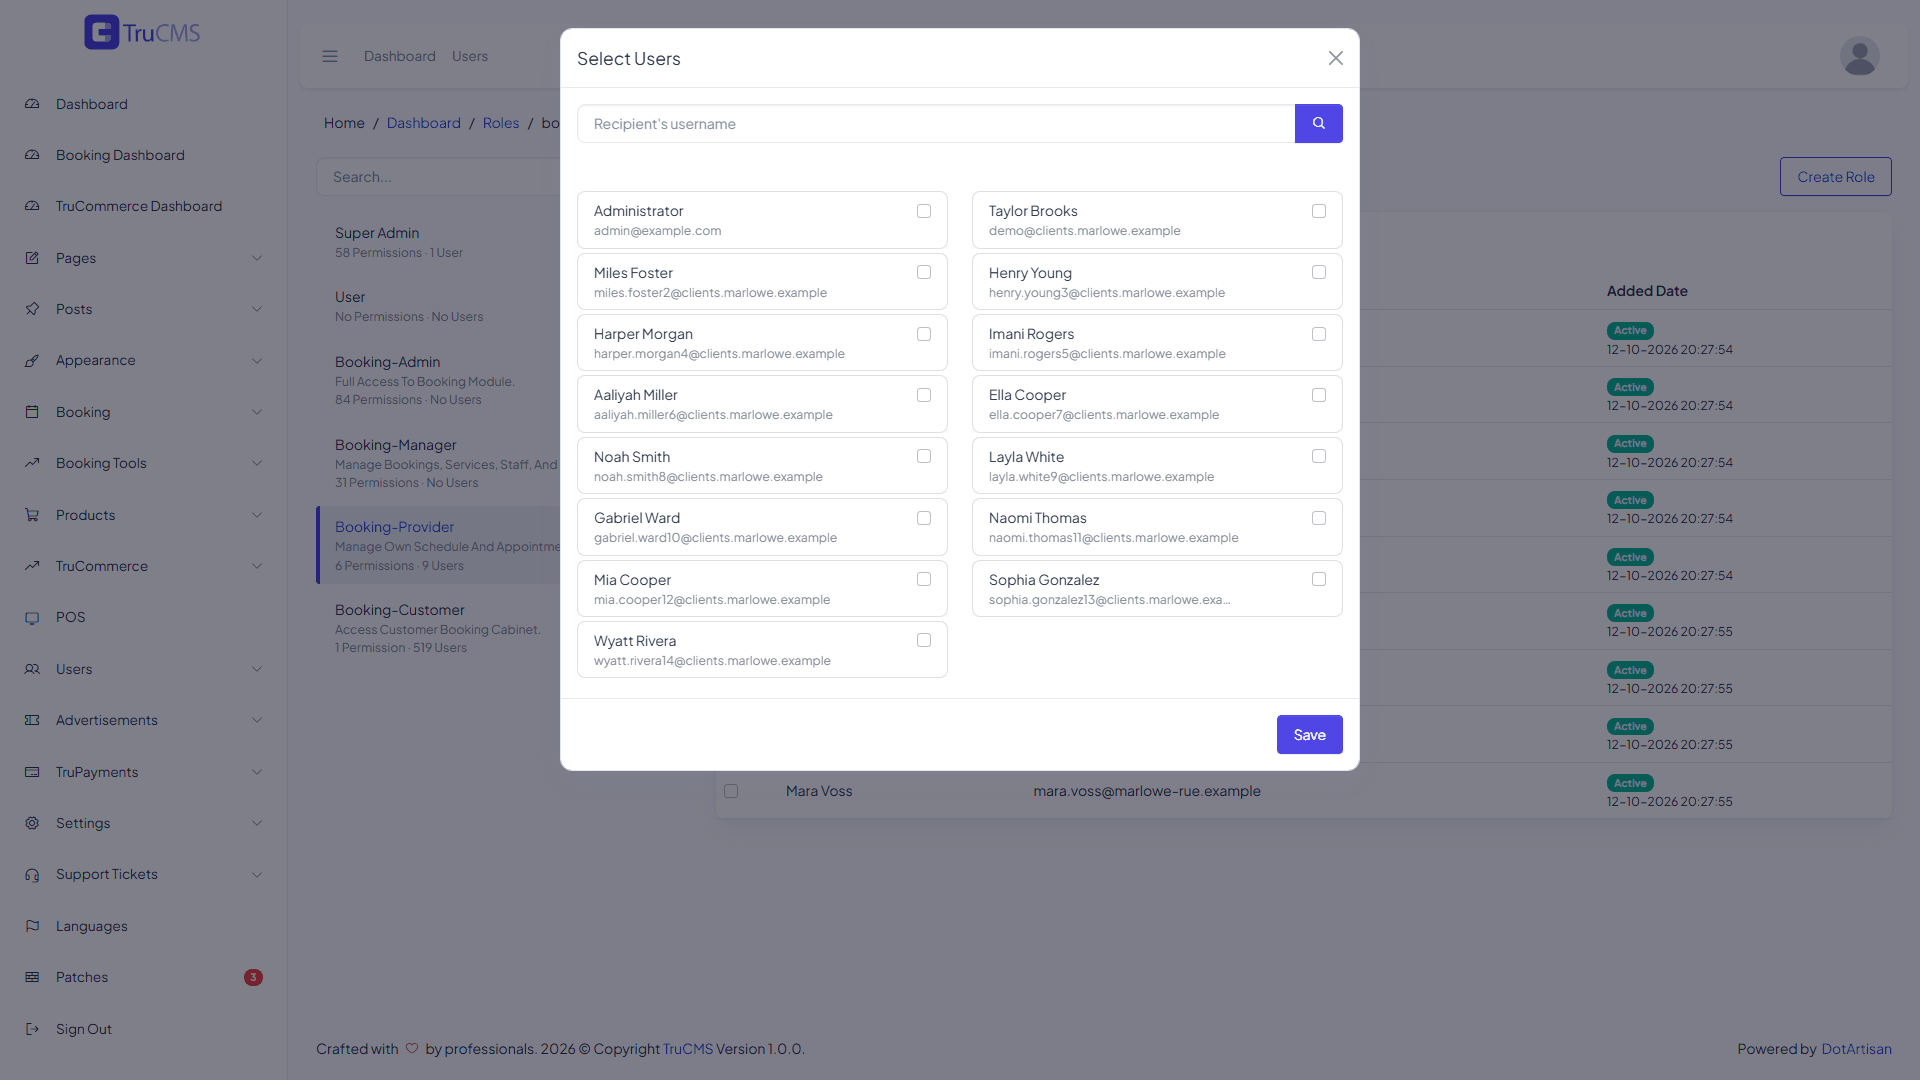Check the Wyatt Rivera checkbox
Image resolution: width=1920 pixels, height=1080 pixels.
924,640
